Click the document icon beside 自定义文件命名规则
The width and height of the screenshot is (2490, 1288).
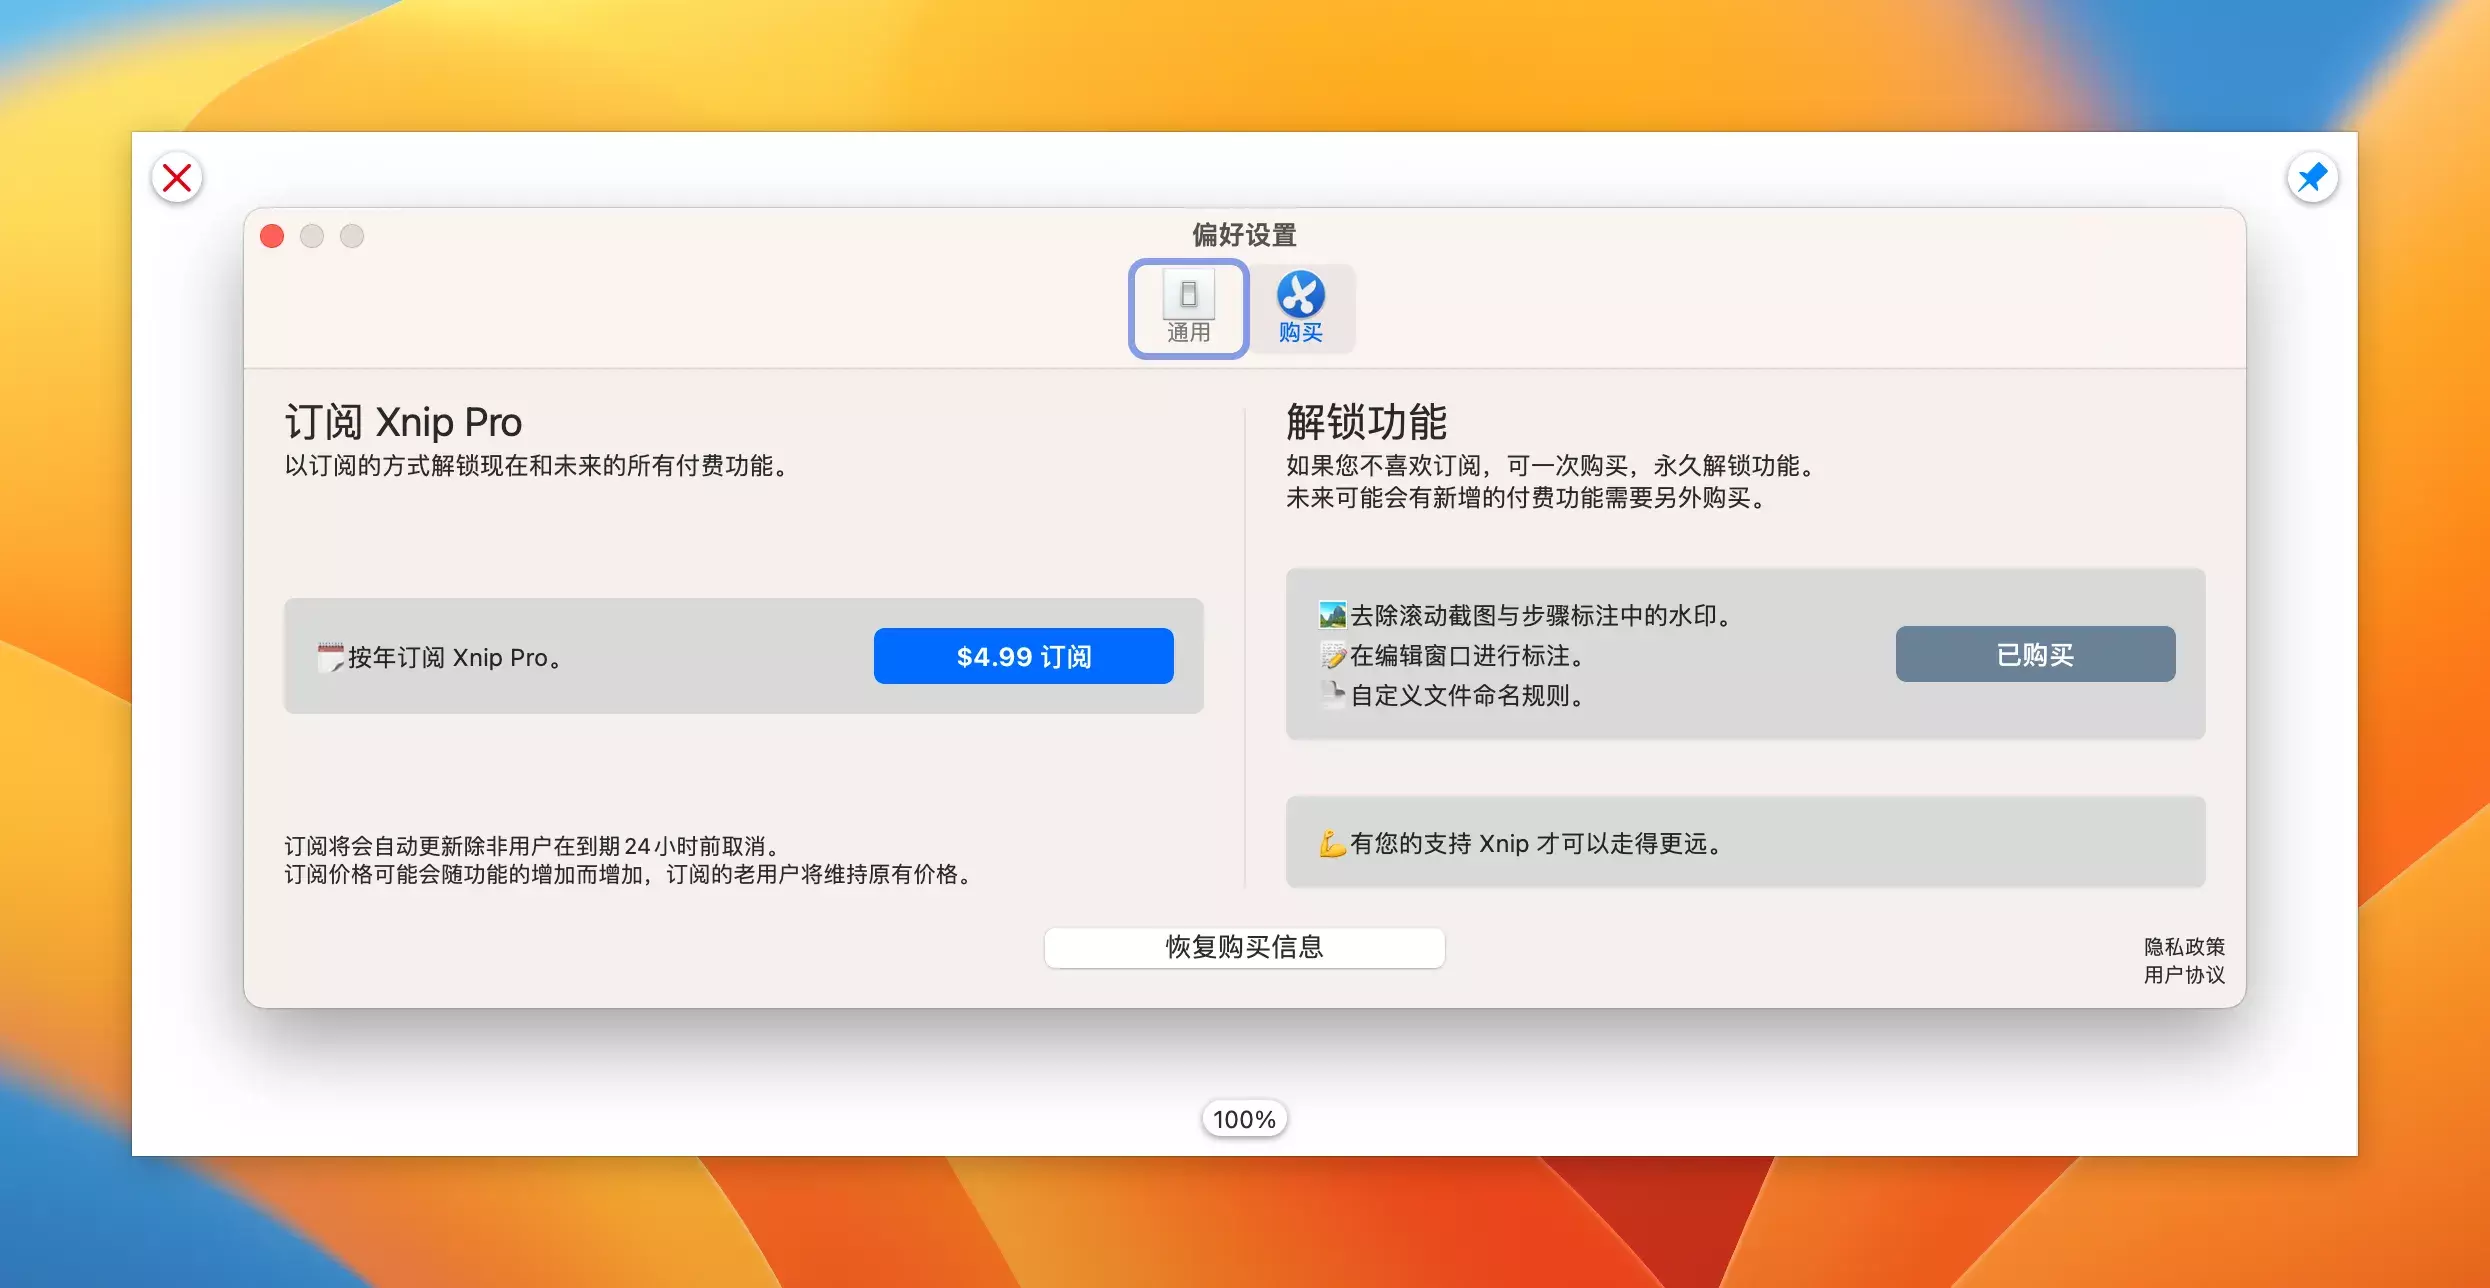pyautogui.click(x=1332, y=694)
